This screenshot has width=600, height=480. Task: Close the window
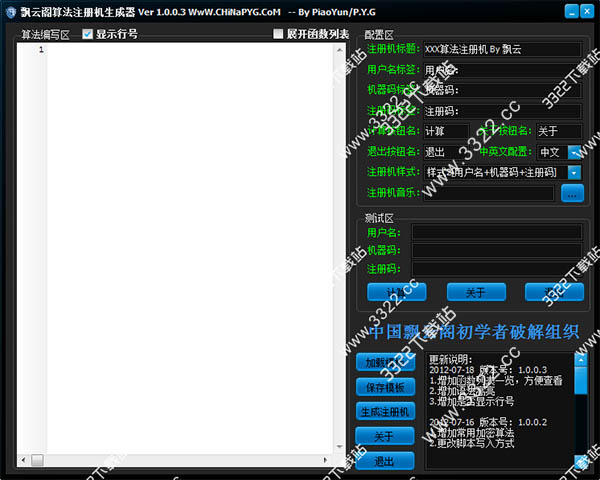(x=587, y=12)
